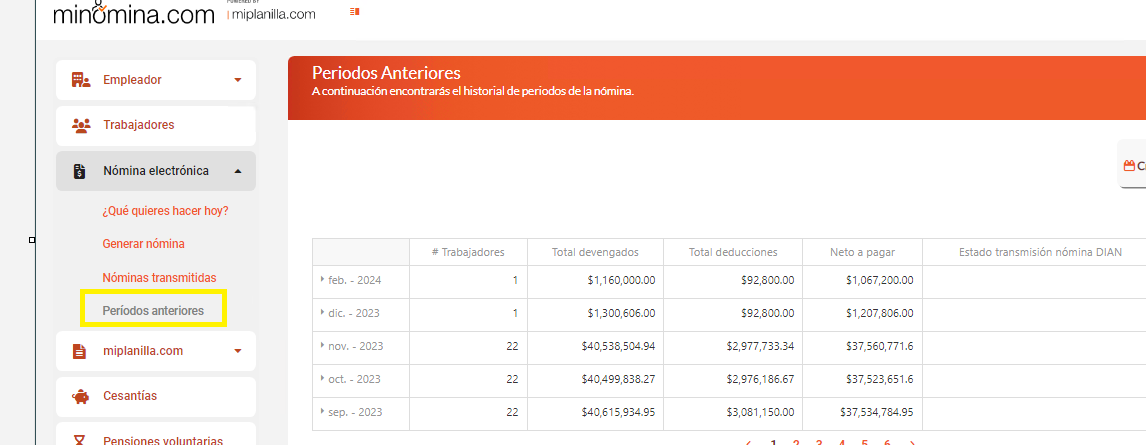Click the # Trabajadores column header
This screenshot has width=1146, height=445.
pos(468,252)
